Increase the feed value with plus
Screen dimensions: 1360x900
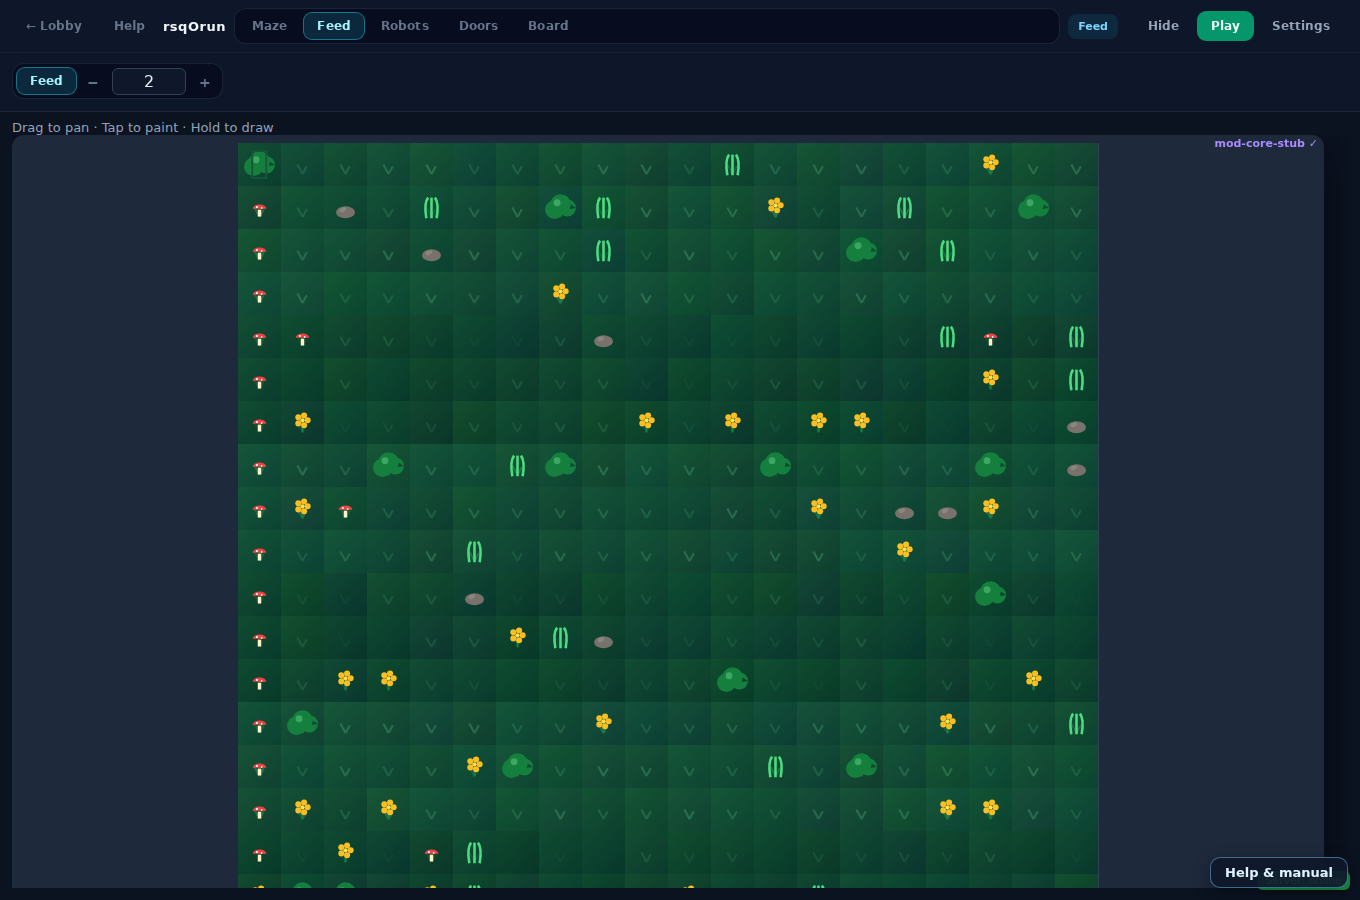205,82
